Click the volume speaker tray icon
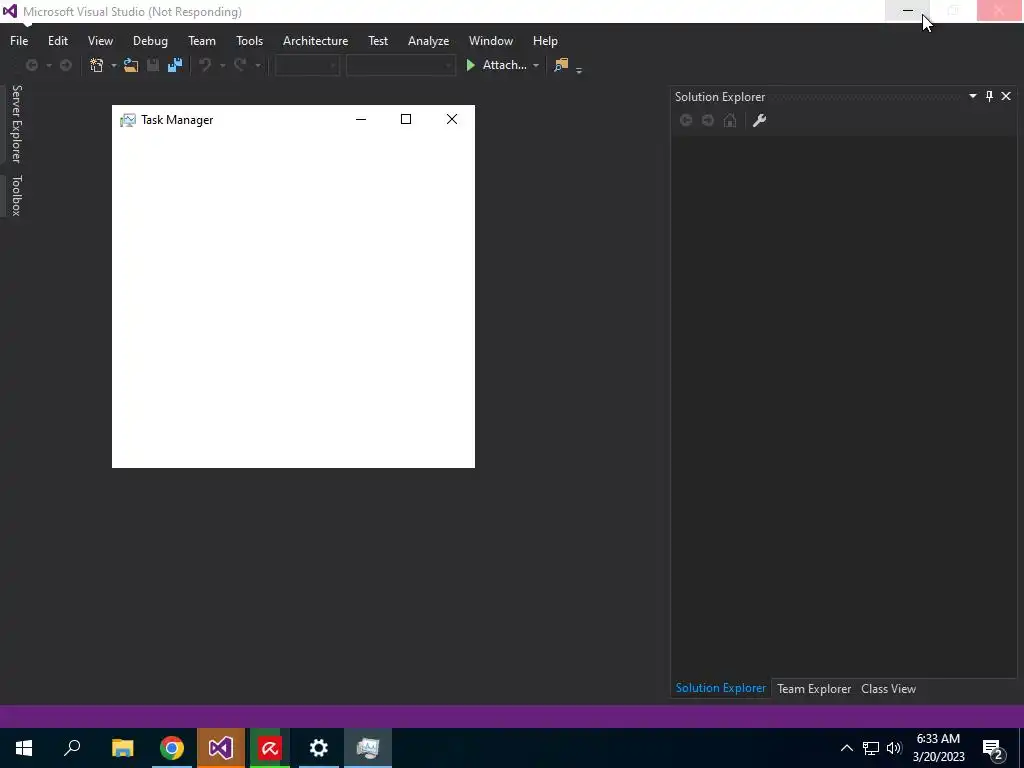The height and width of the screenshot is (768, 1024). pyautogui.click(x=894, y=748)
